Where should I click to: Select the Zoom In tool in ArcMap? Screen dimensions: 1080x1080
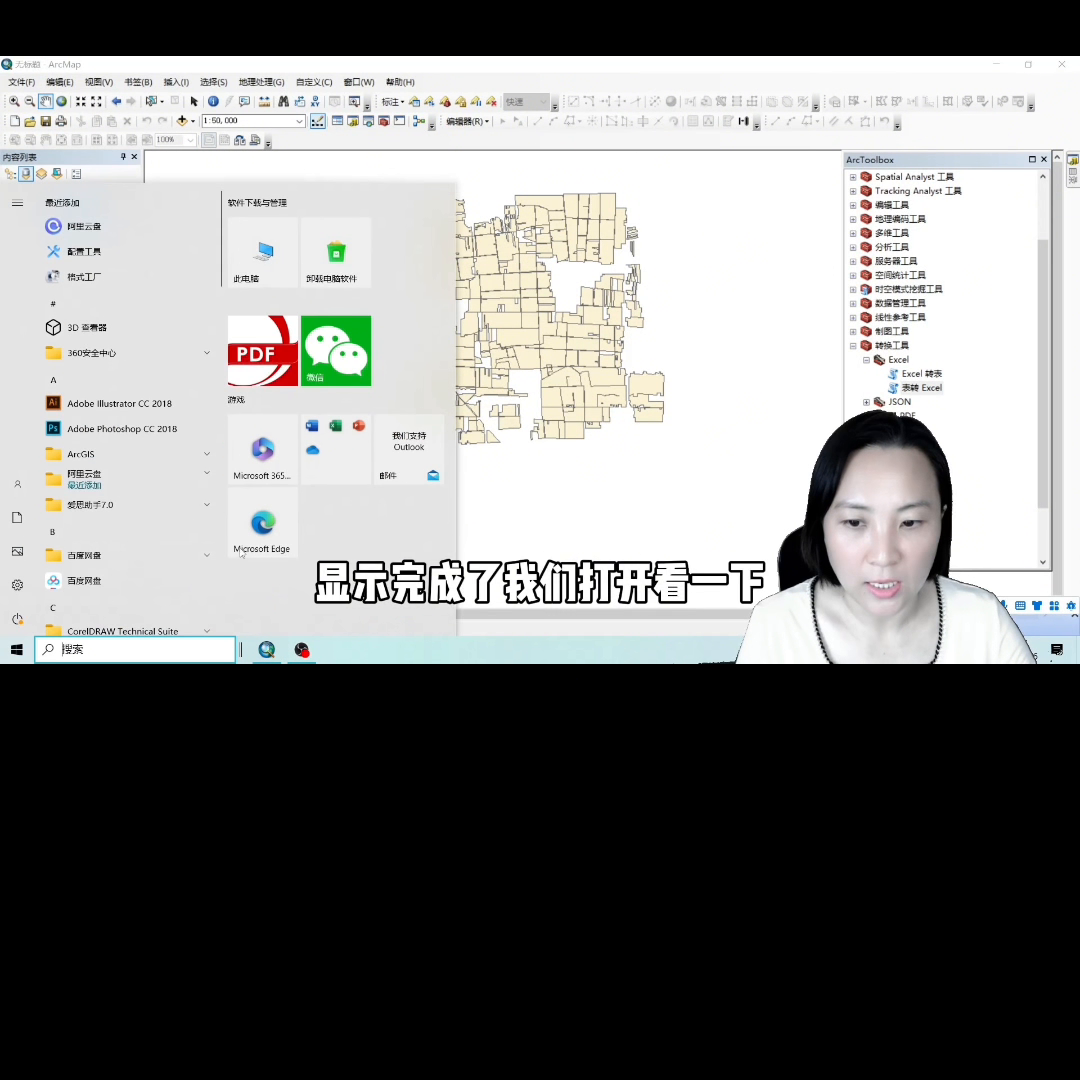[14, 101]
